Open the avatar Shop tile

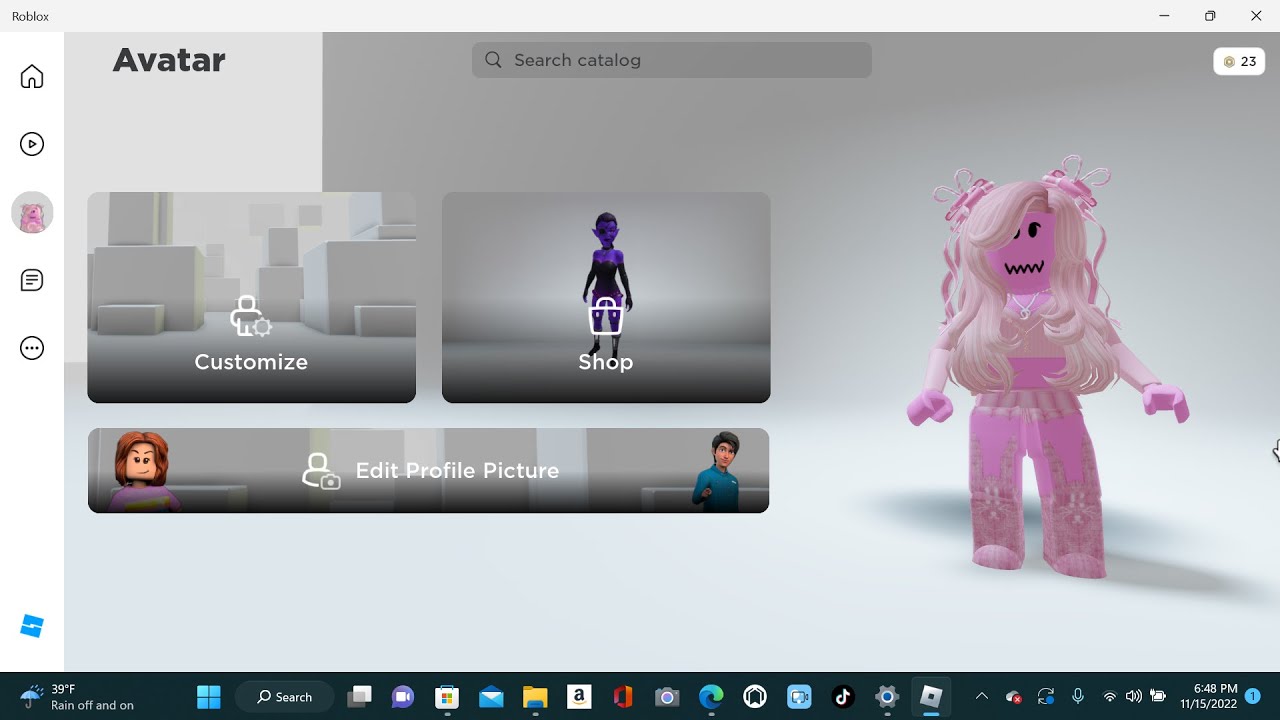point(606,297)
